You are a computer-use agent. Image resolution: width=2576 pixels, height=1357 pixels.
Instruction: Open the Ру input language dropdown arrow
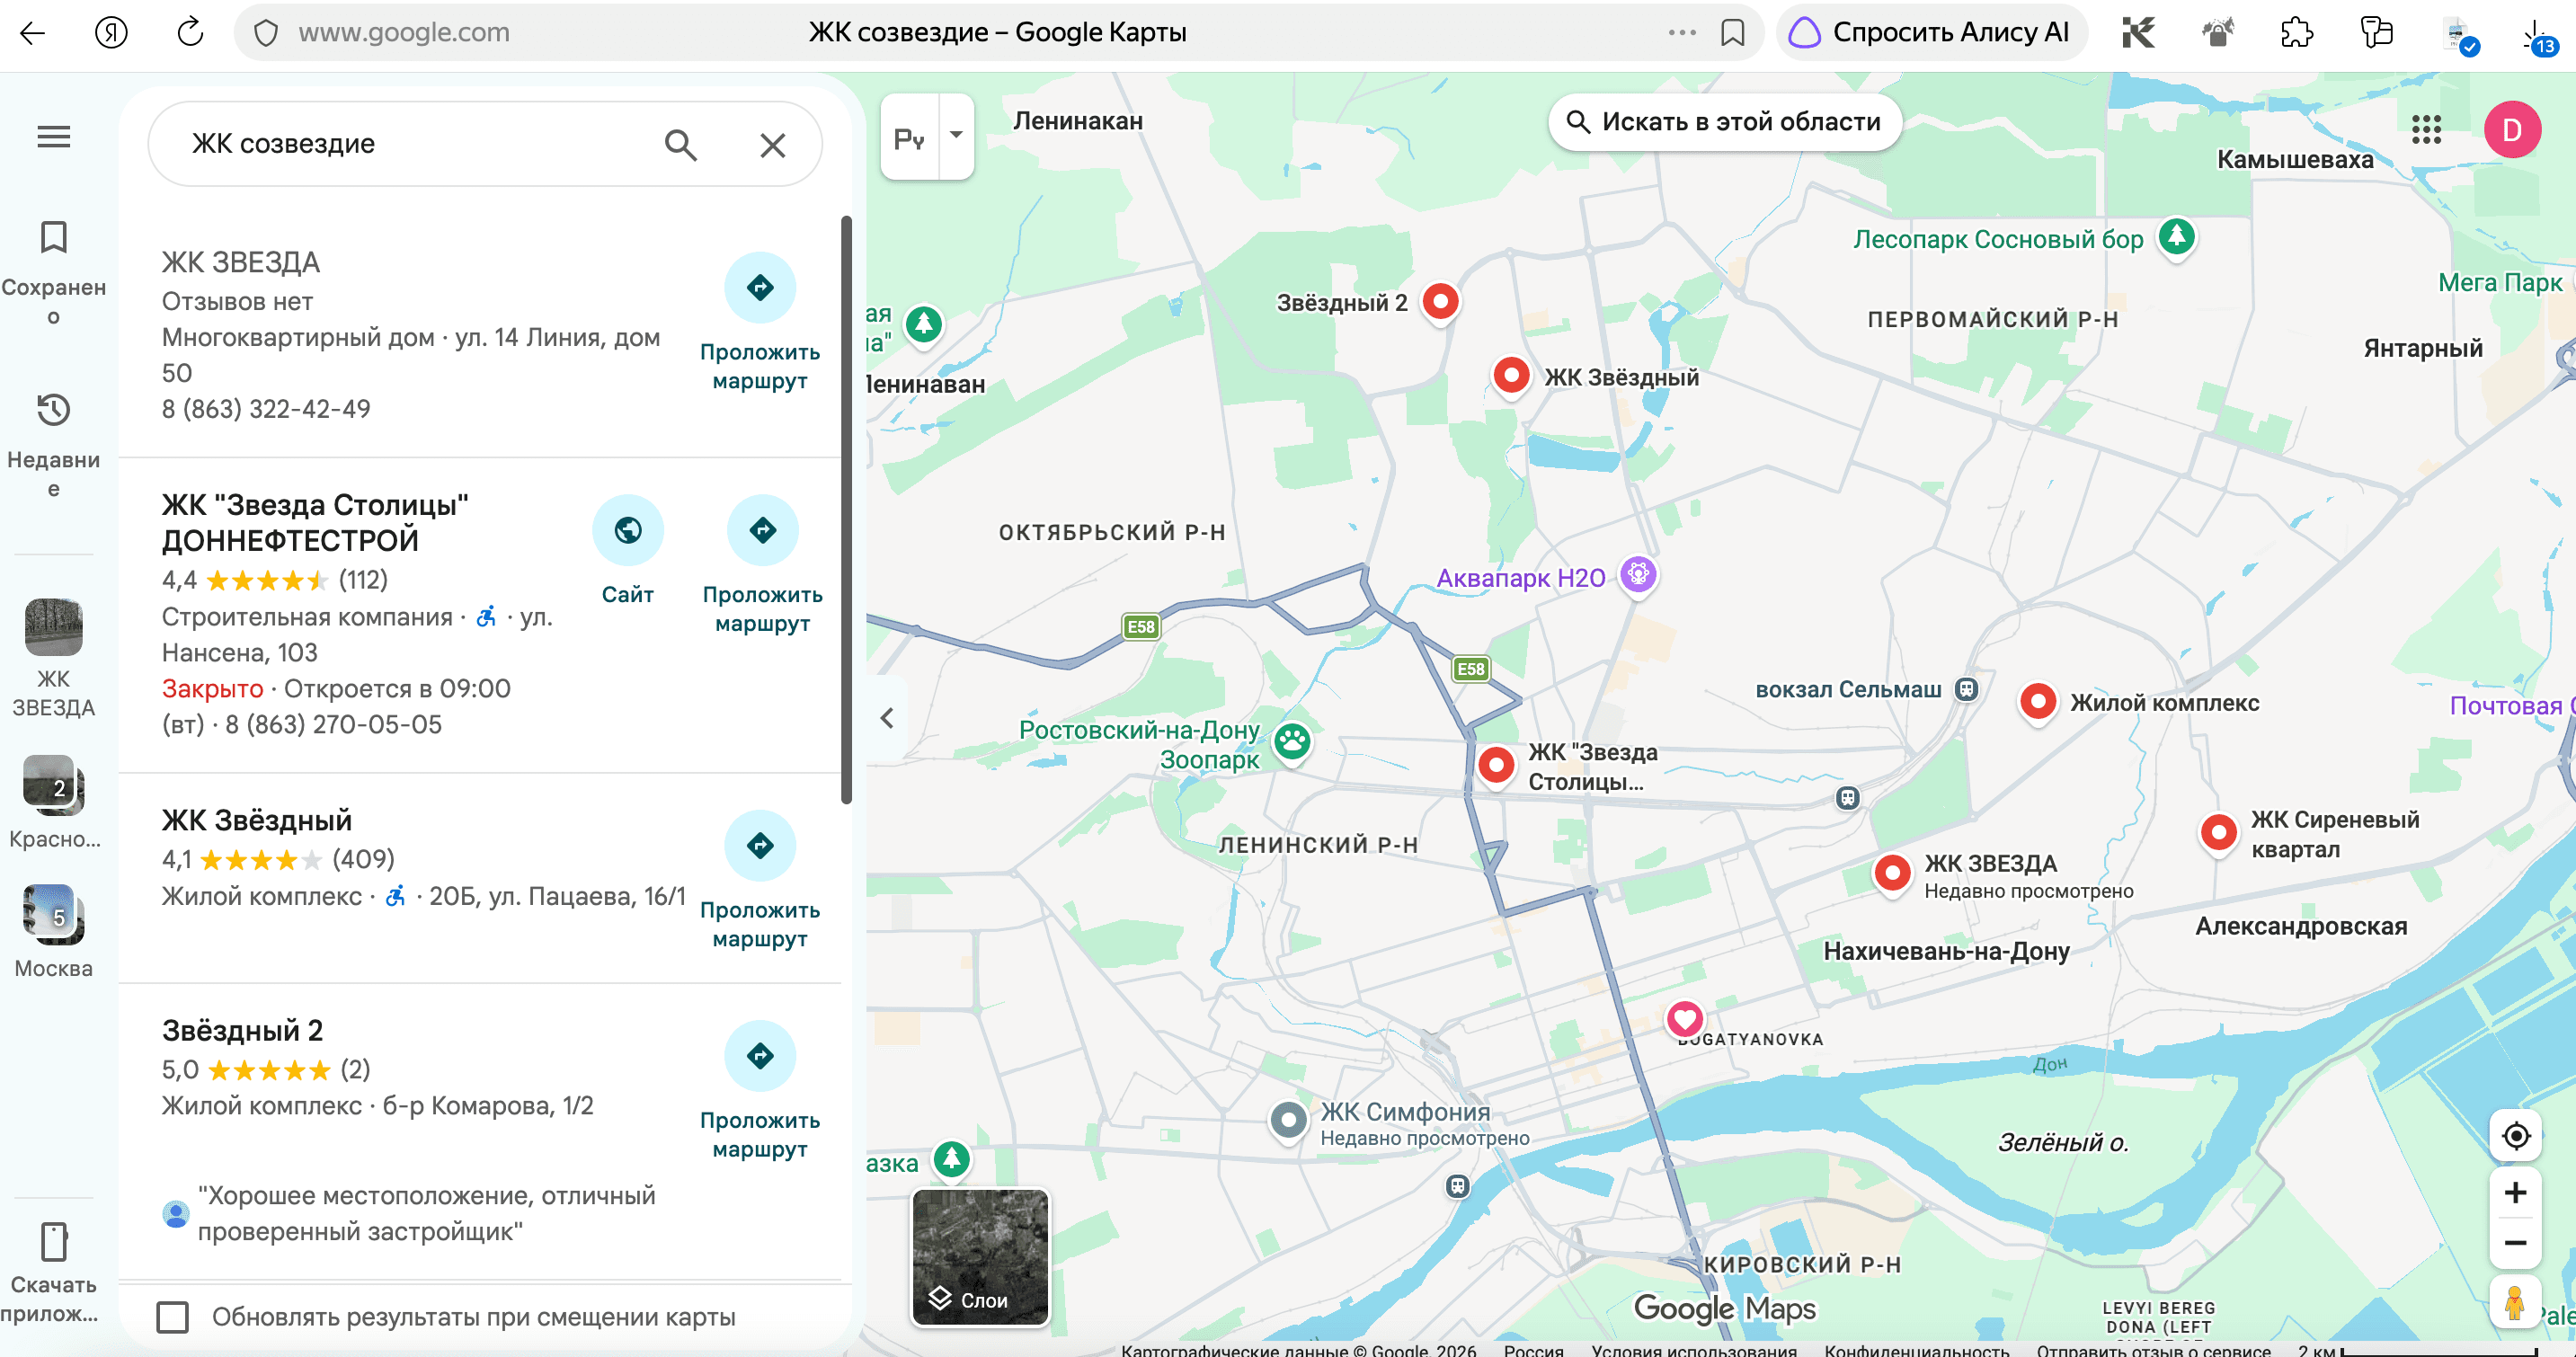956,136
